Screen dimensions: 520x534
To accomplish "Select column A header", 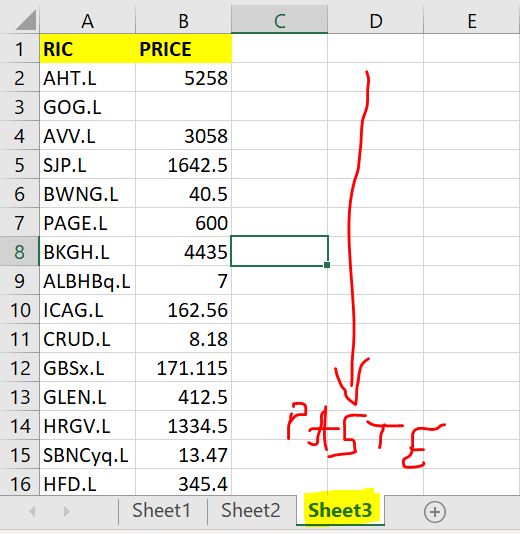I will point(88,21).
